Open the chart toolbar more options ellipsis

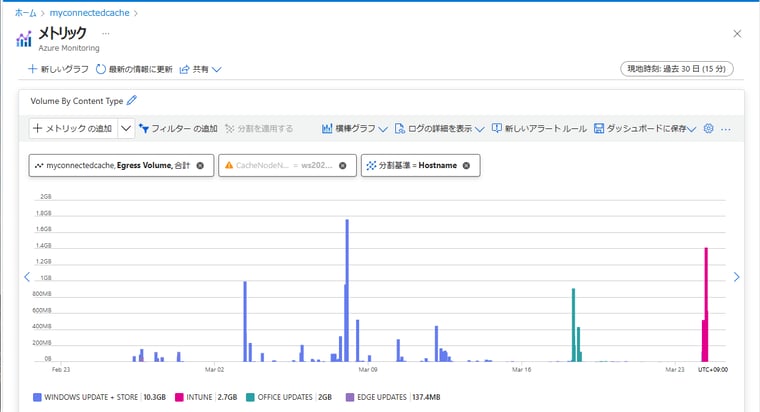click(726, 129)
